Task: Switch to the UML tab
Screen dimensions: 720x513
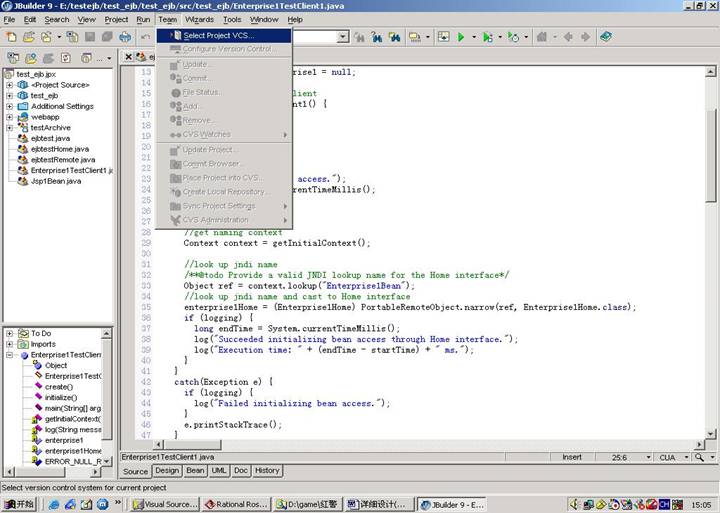Action: click(219, 471)
